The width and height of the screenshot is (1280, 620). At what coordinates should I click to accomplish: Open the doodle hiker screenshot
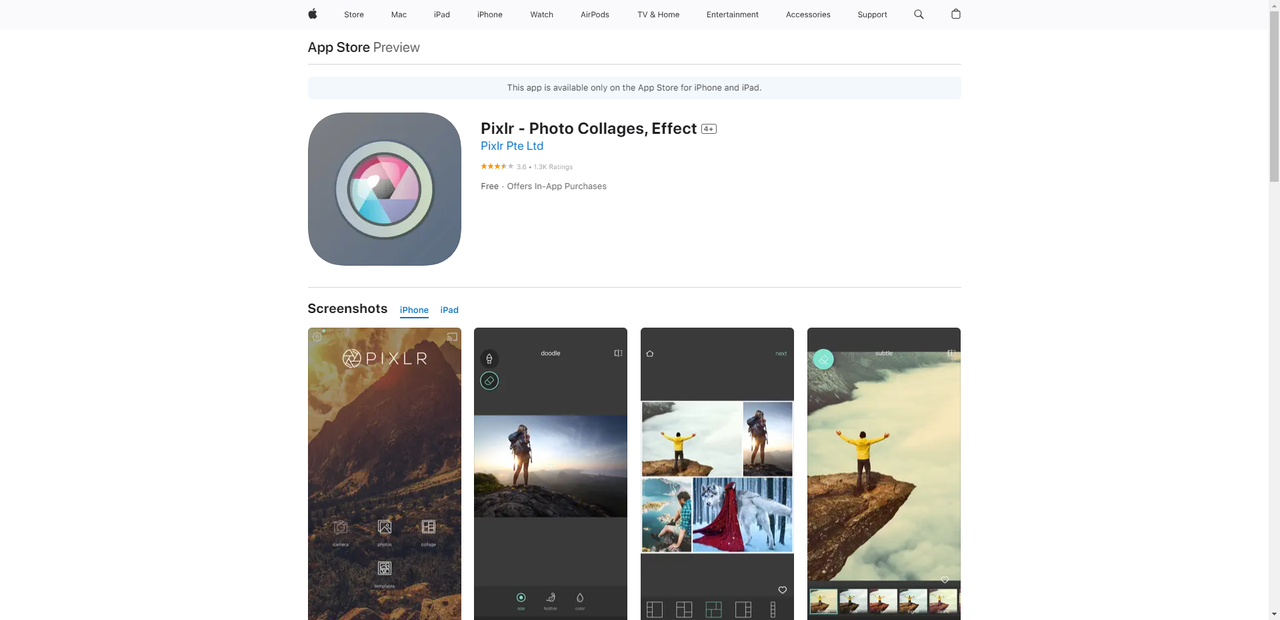(550, 474)
